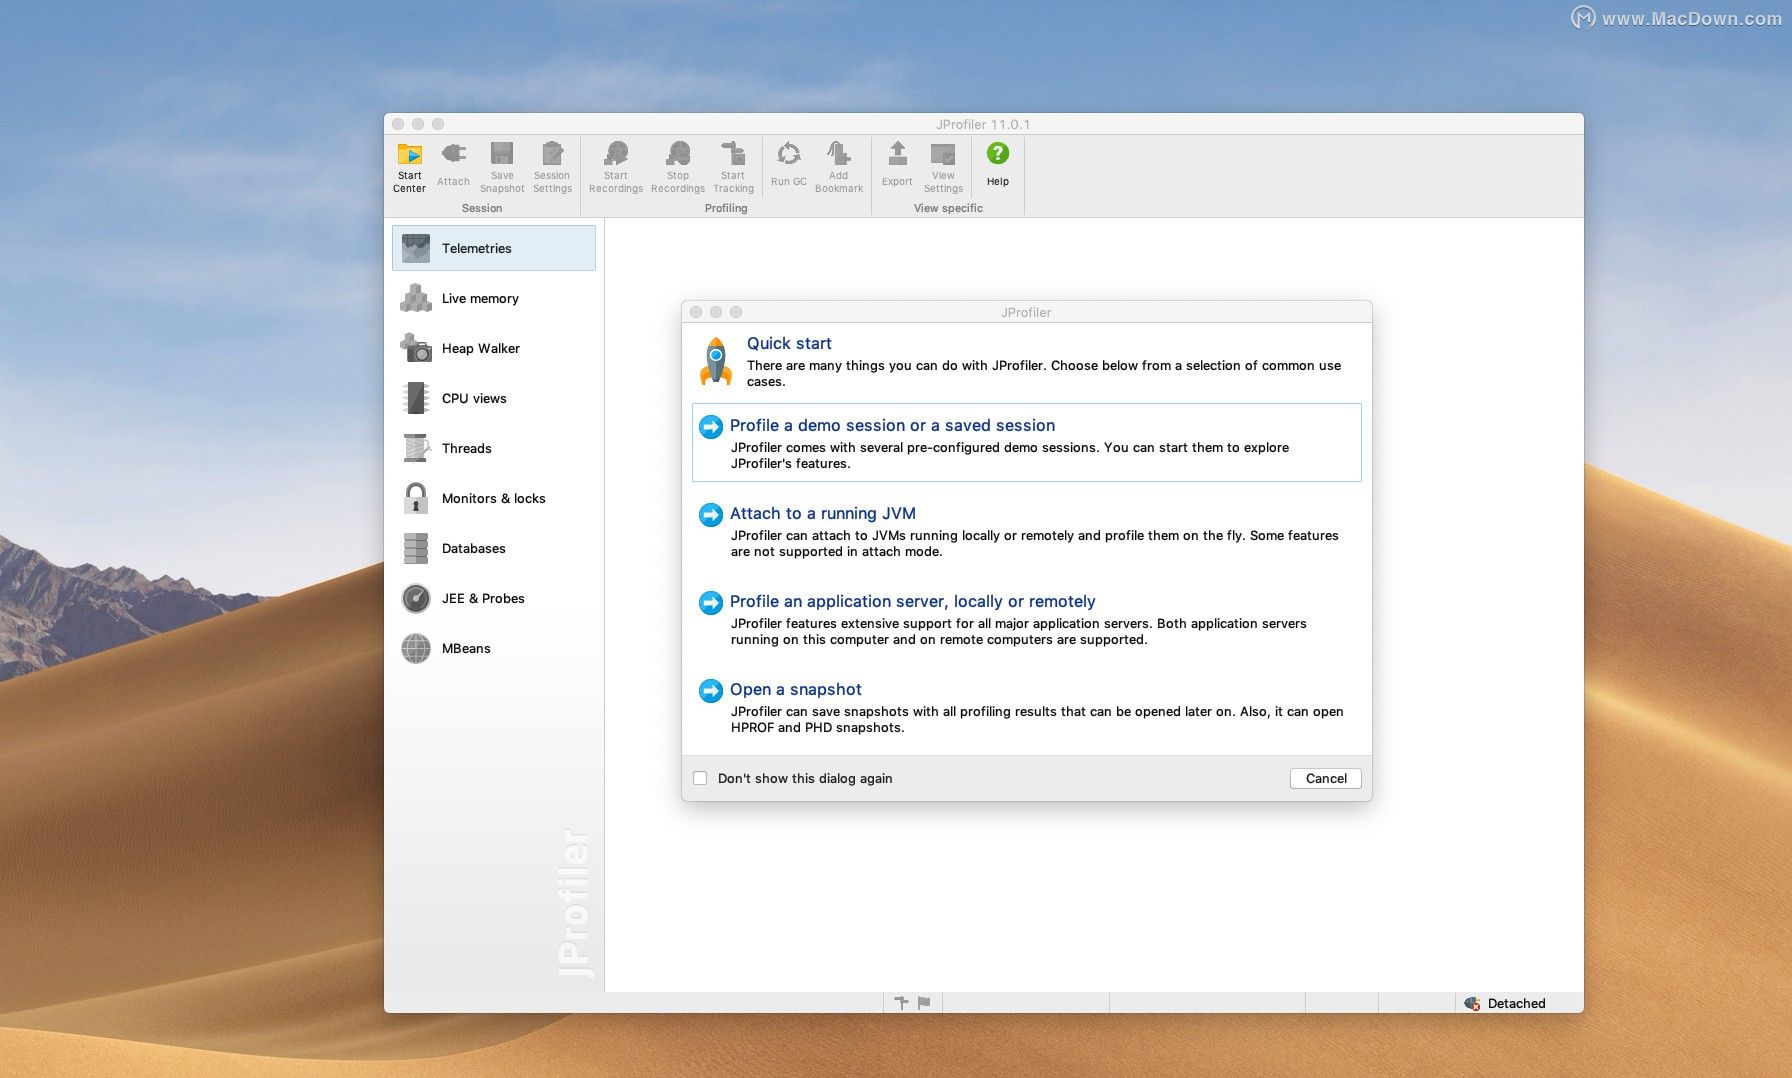Viewport: 1792px width, 1078px height.
Task: Choose Open a snapshot option
Action: [x=1027, y=707]
